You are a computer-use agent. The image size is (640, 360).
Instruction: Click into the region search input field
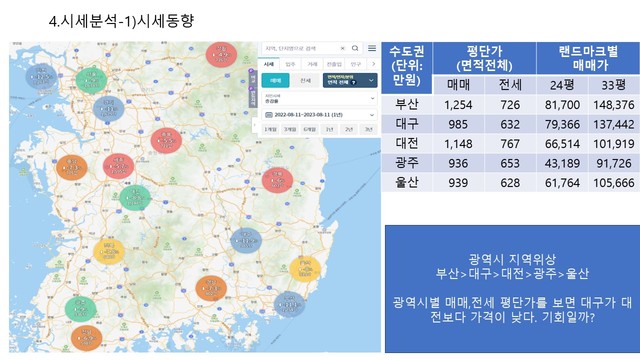click(301, 48)
